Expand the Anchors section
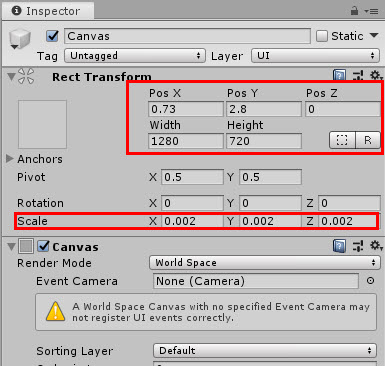The height and width of the screenshot is (366, 385). pos(10,159)
